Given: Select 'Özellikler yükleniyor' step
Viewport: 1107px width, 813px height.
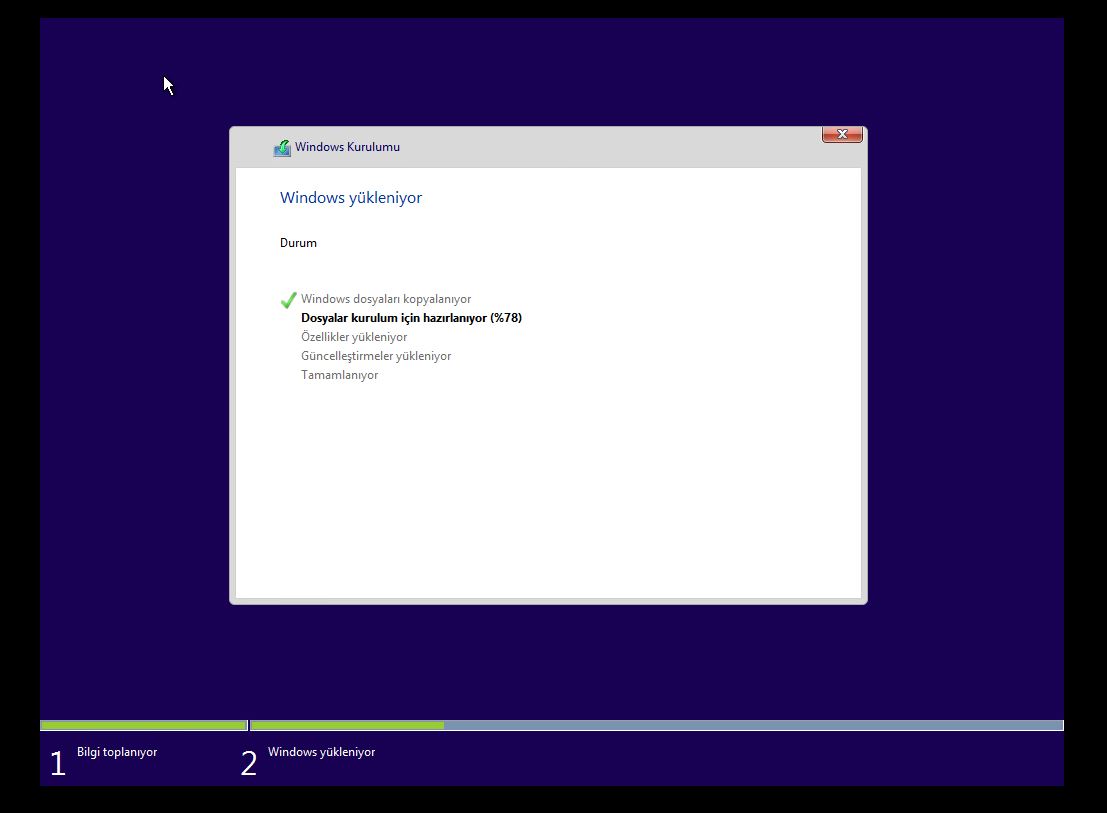Looking at the screenshot, I should point(354,337).
